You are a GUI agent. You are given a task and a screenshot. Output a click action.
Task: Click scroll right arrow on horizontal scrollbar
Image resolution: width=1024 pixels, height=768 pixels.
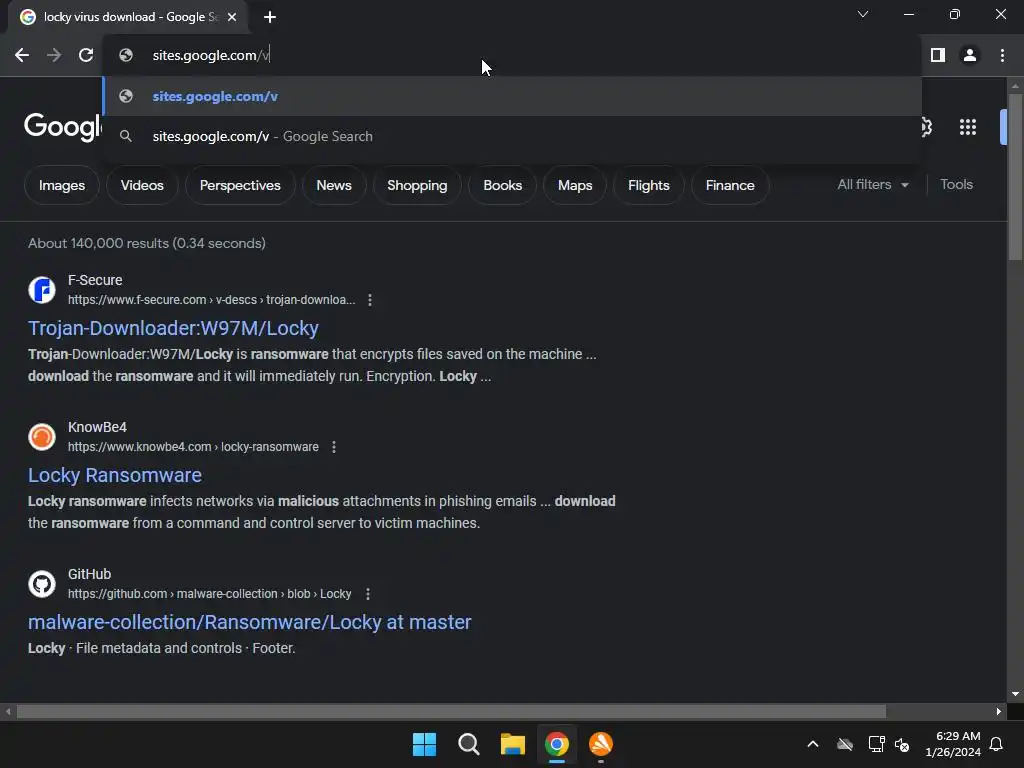coord(999,711)
